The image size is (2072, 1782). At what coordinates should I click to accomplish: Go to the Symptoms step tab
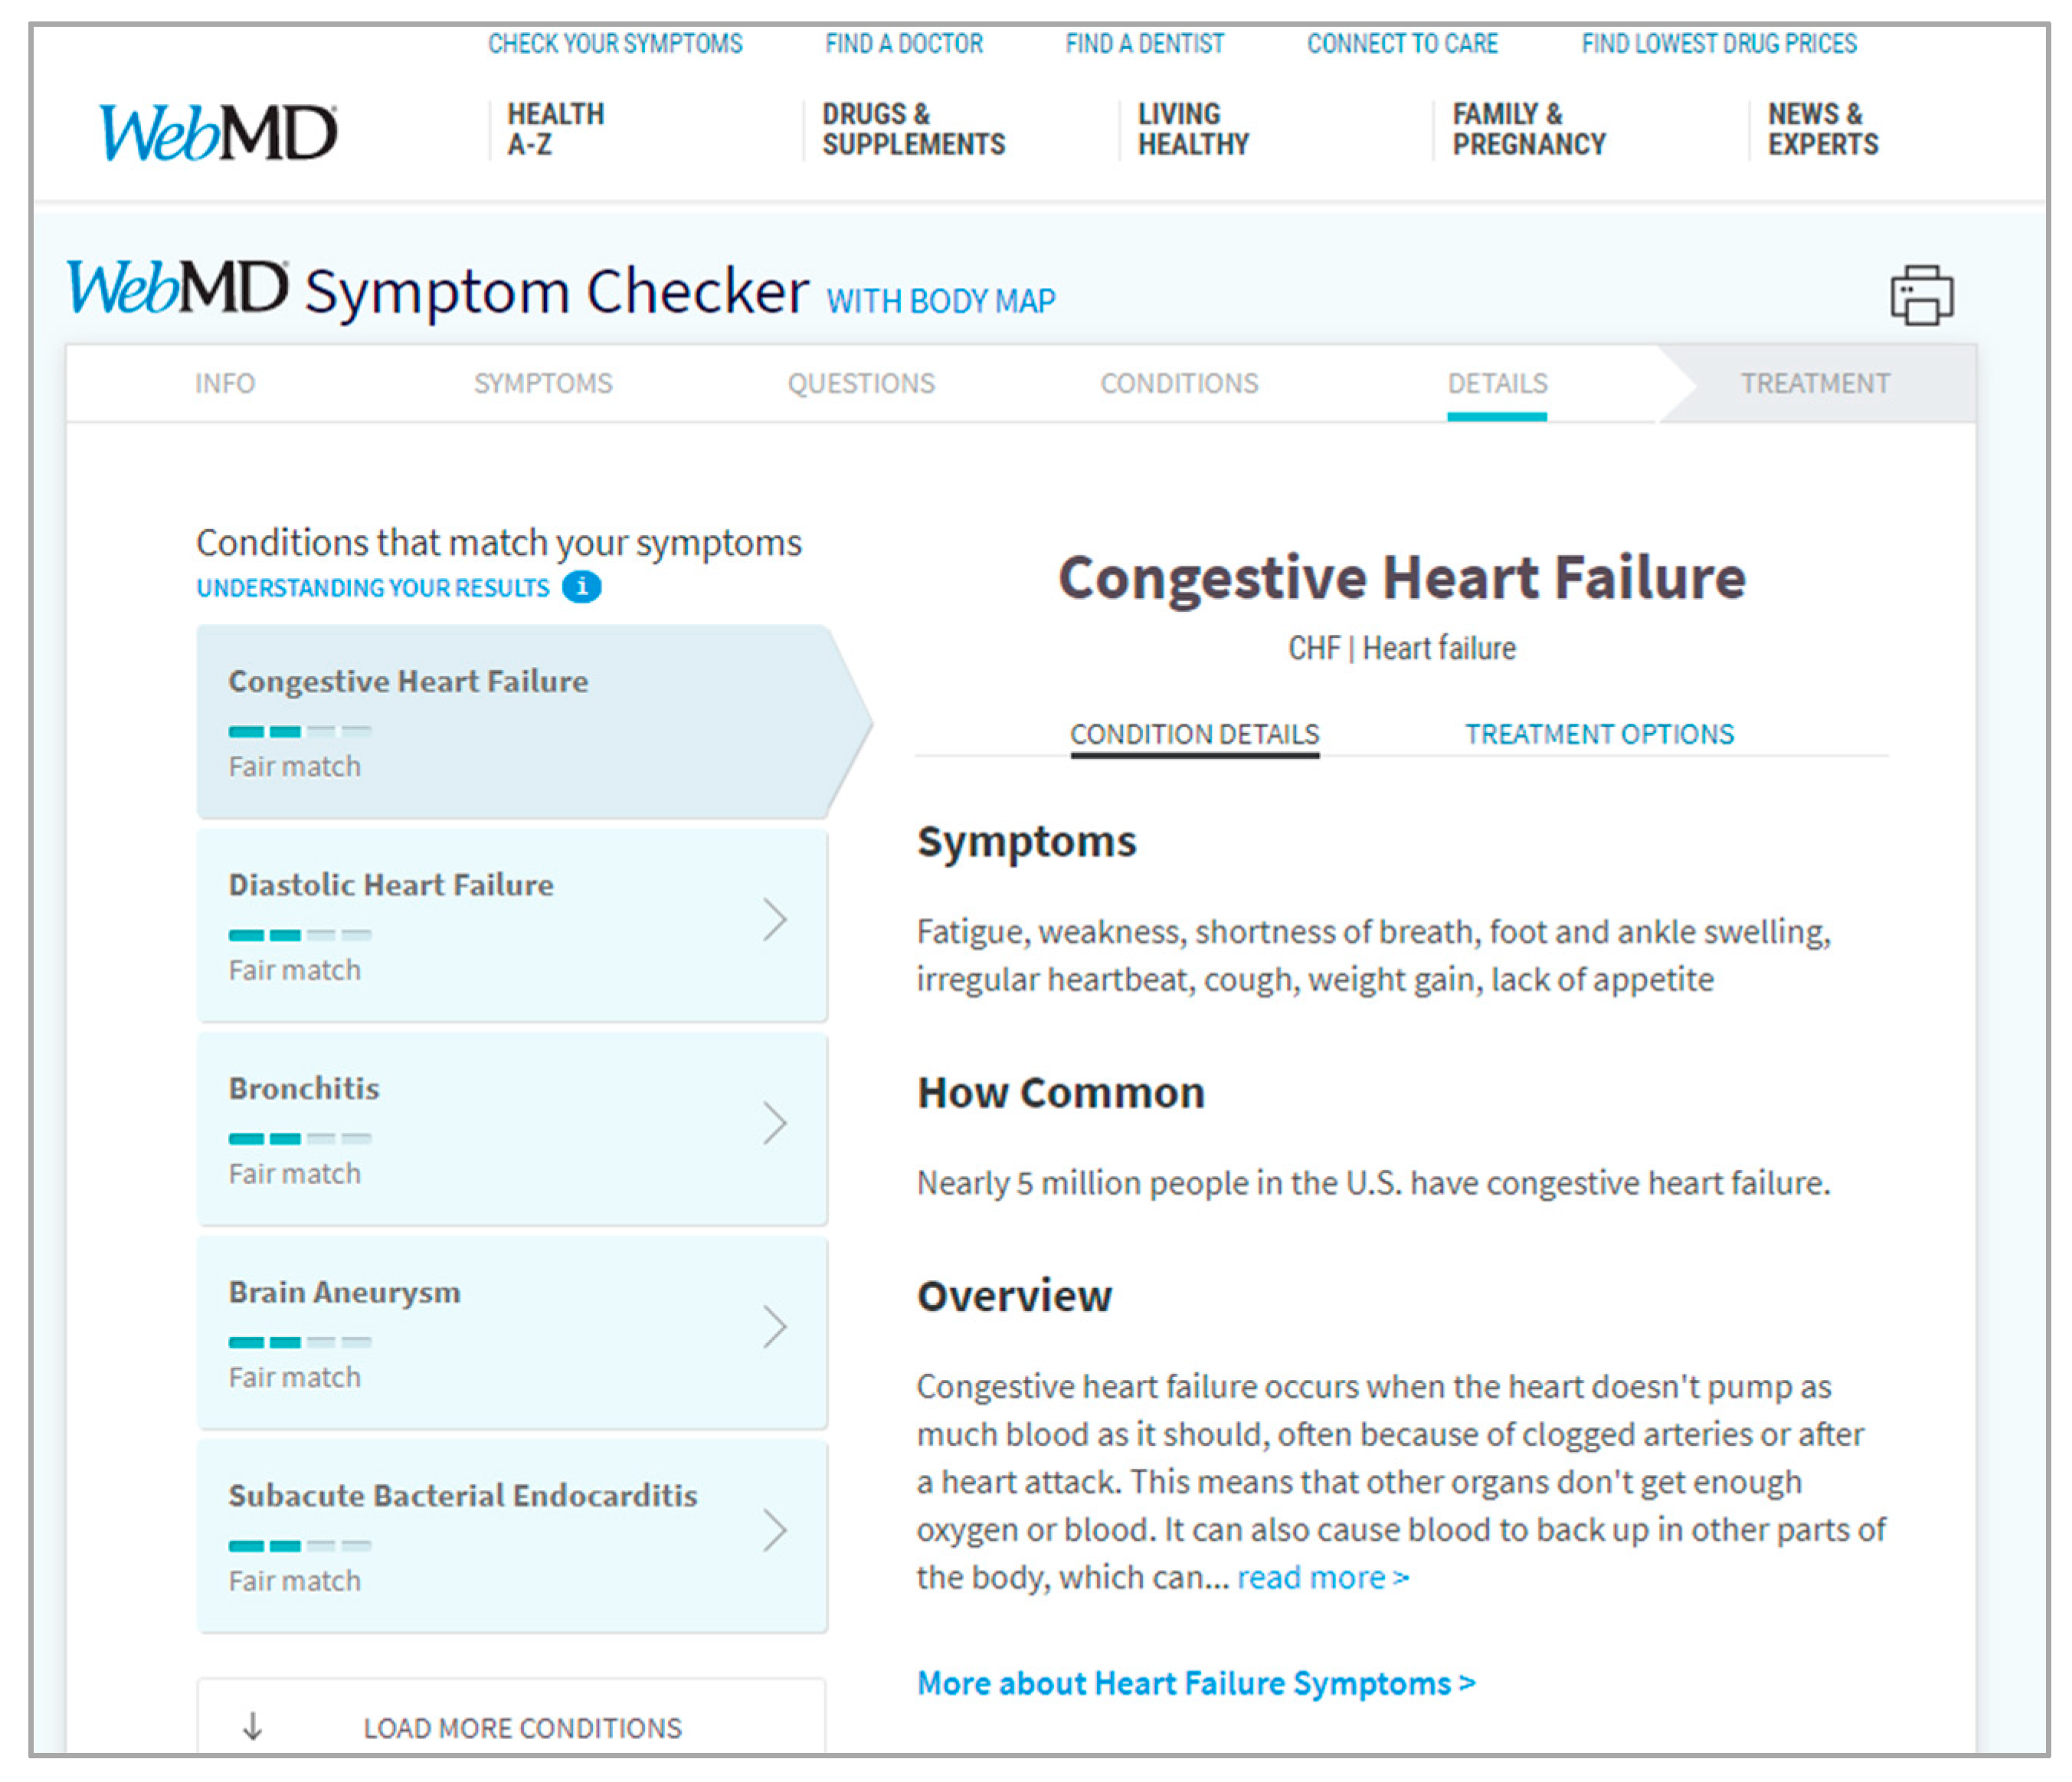[x=543, y=383]
